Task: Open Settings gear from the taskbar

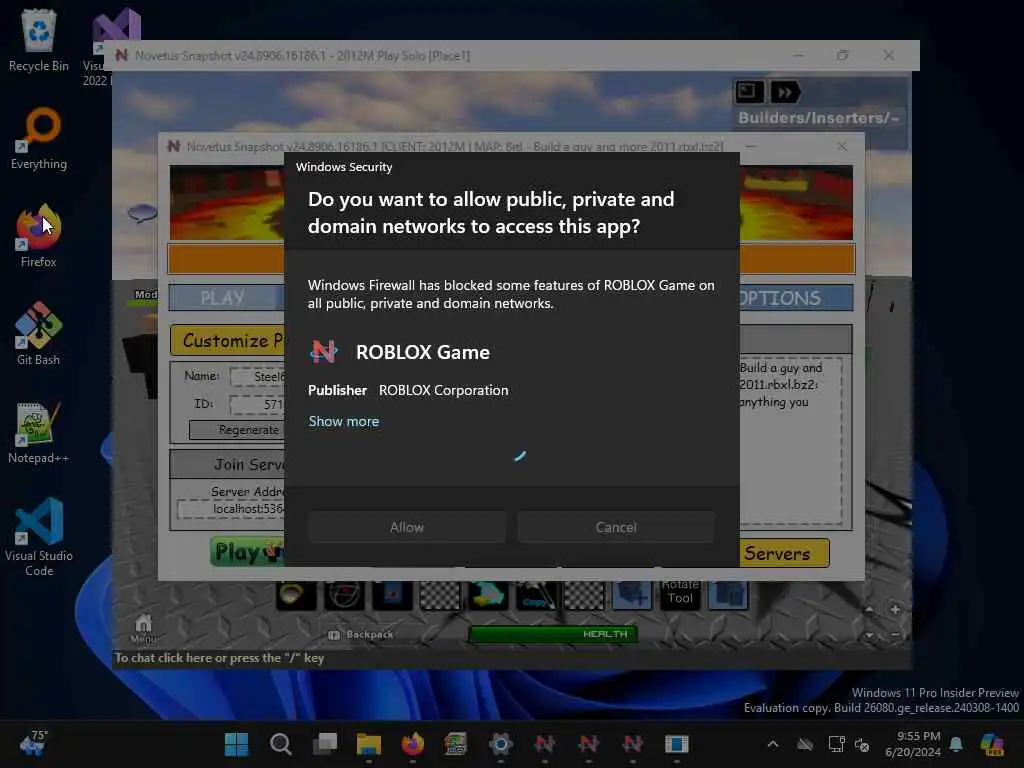Action: tap(501, 744)
